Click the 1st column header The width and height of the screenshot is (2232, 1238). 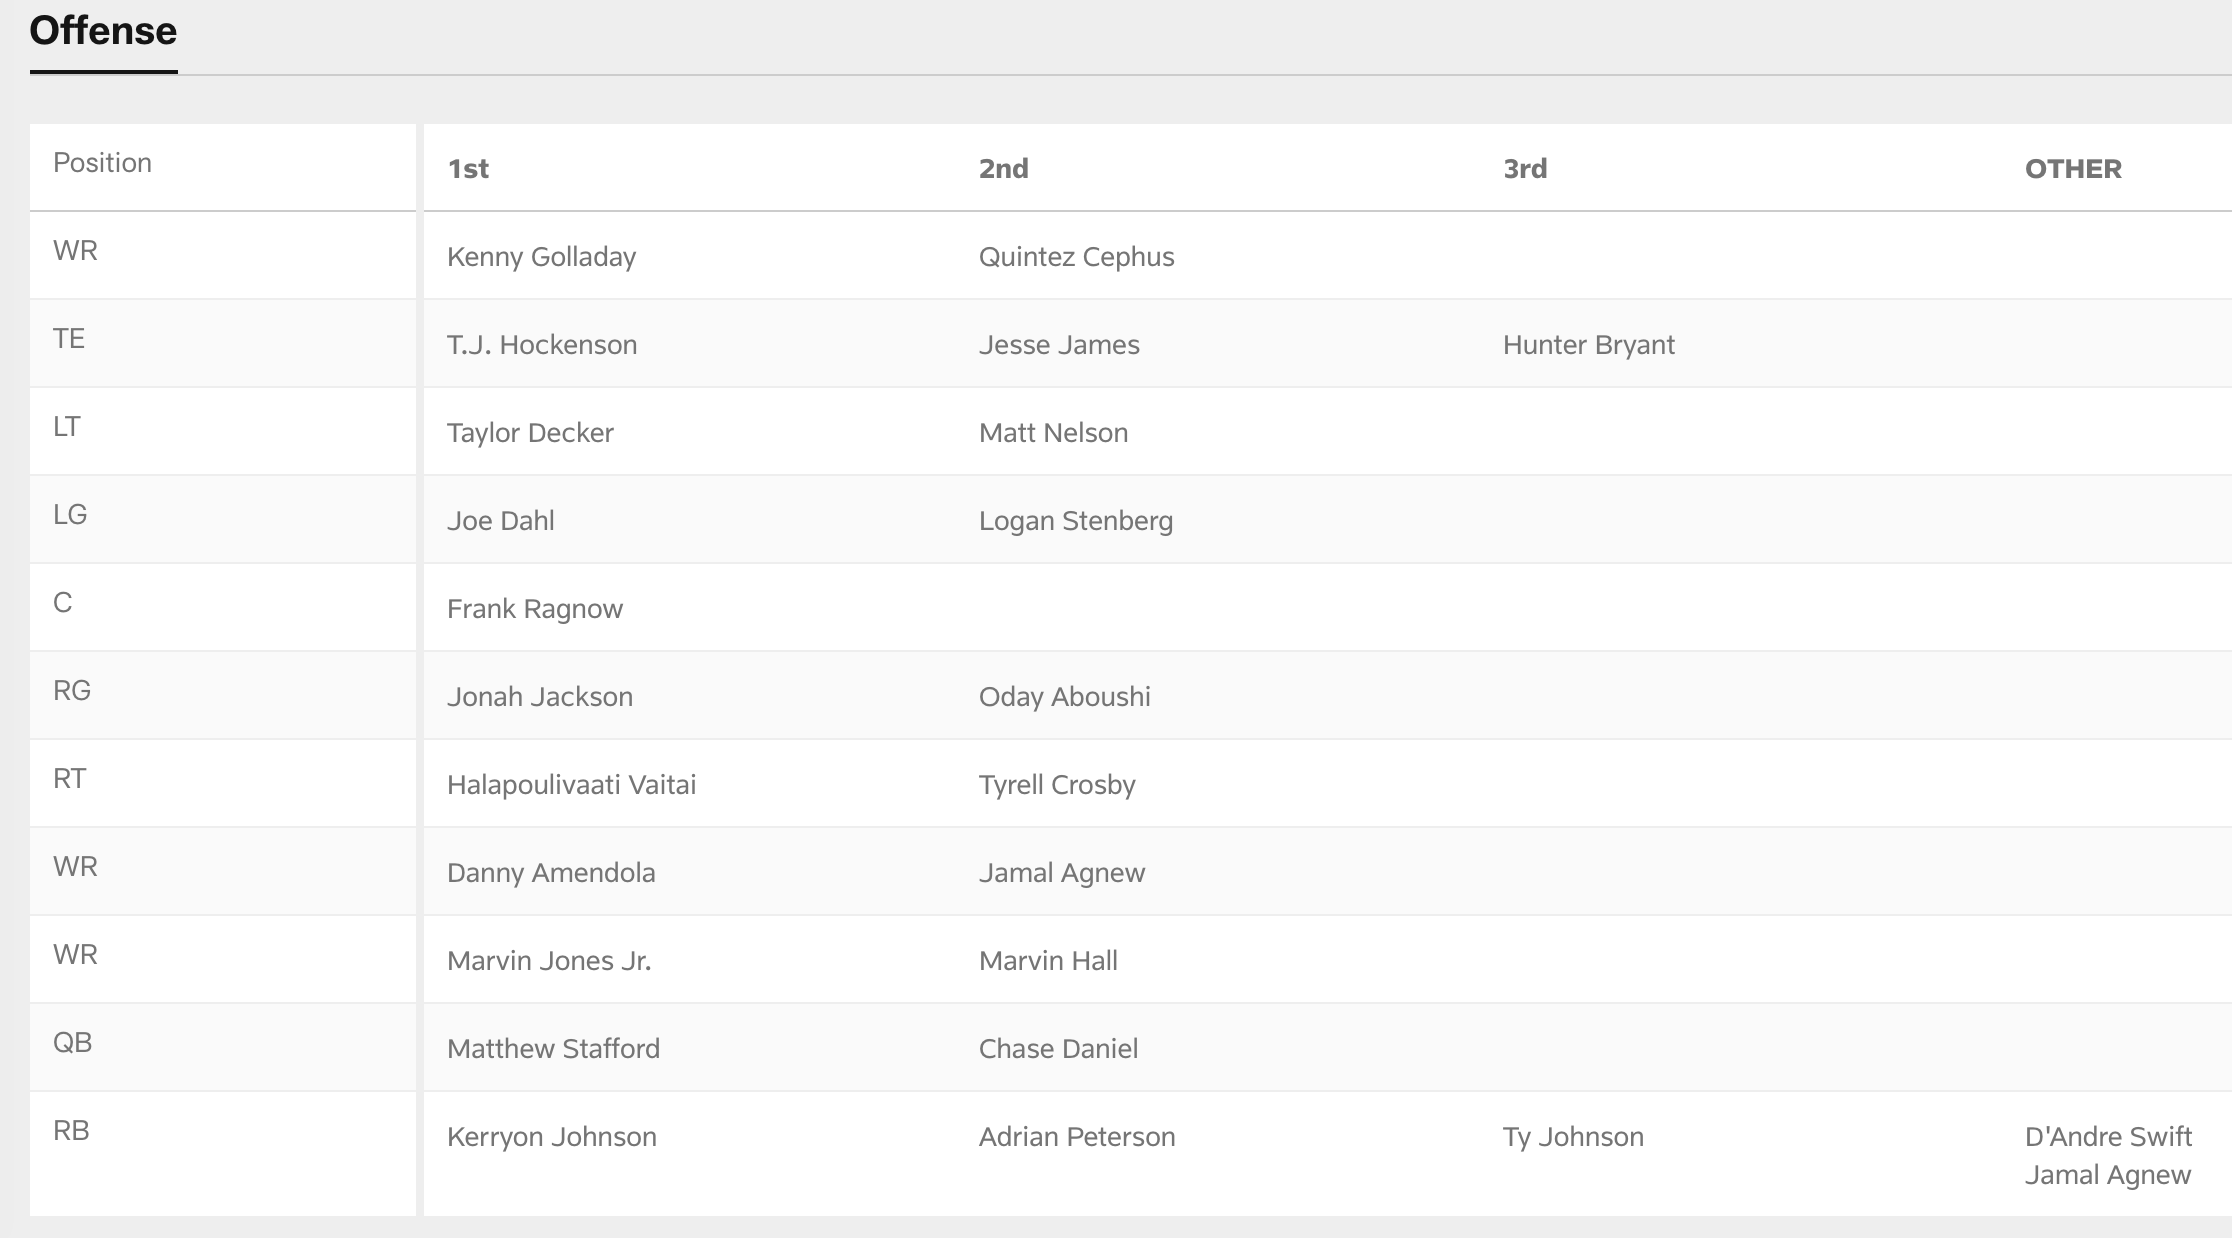[468, 169]
